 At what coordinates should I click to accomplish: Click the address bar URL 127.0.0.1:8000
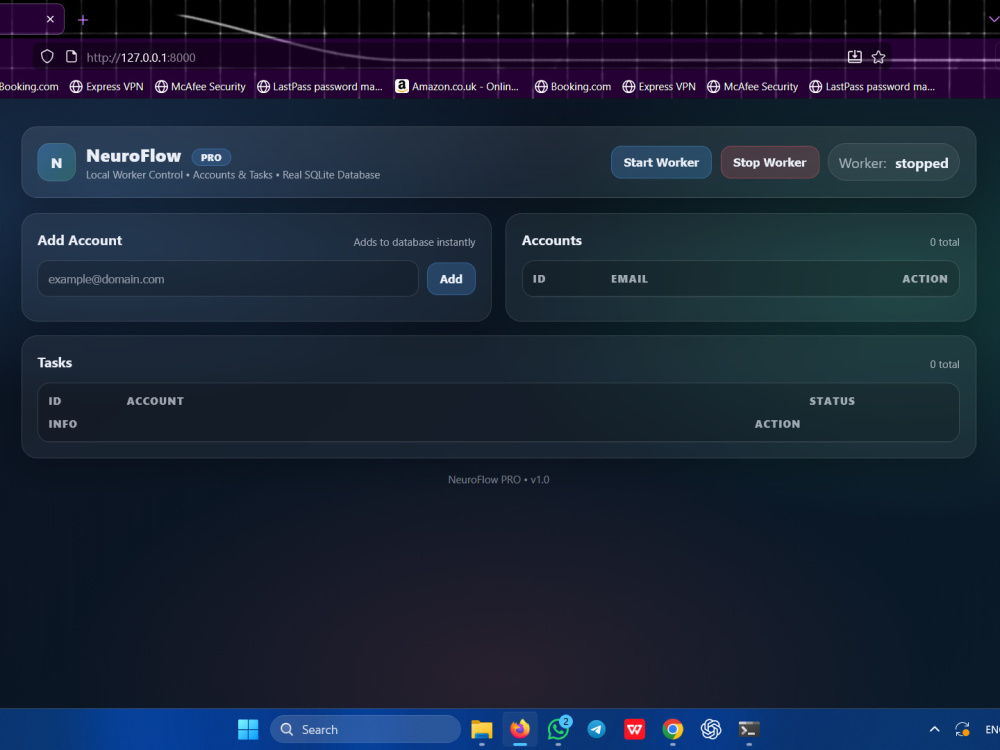pos(141,57)
